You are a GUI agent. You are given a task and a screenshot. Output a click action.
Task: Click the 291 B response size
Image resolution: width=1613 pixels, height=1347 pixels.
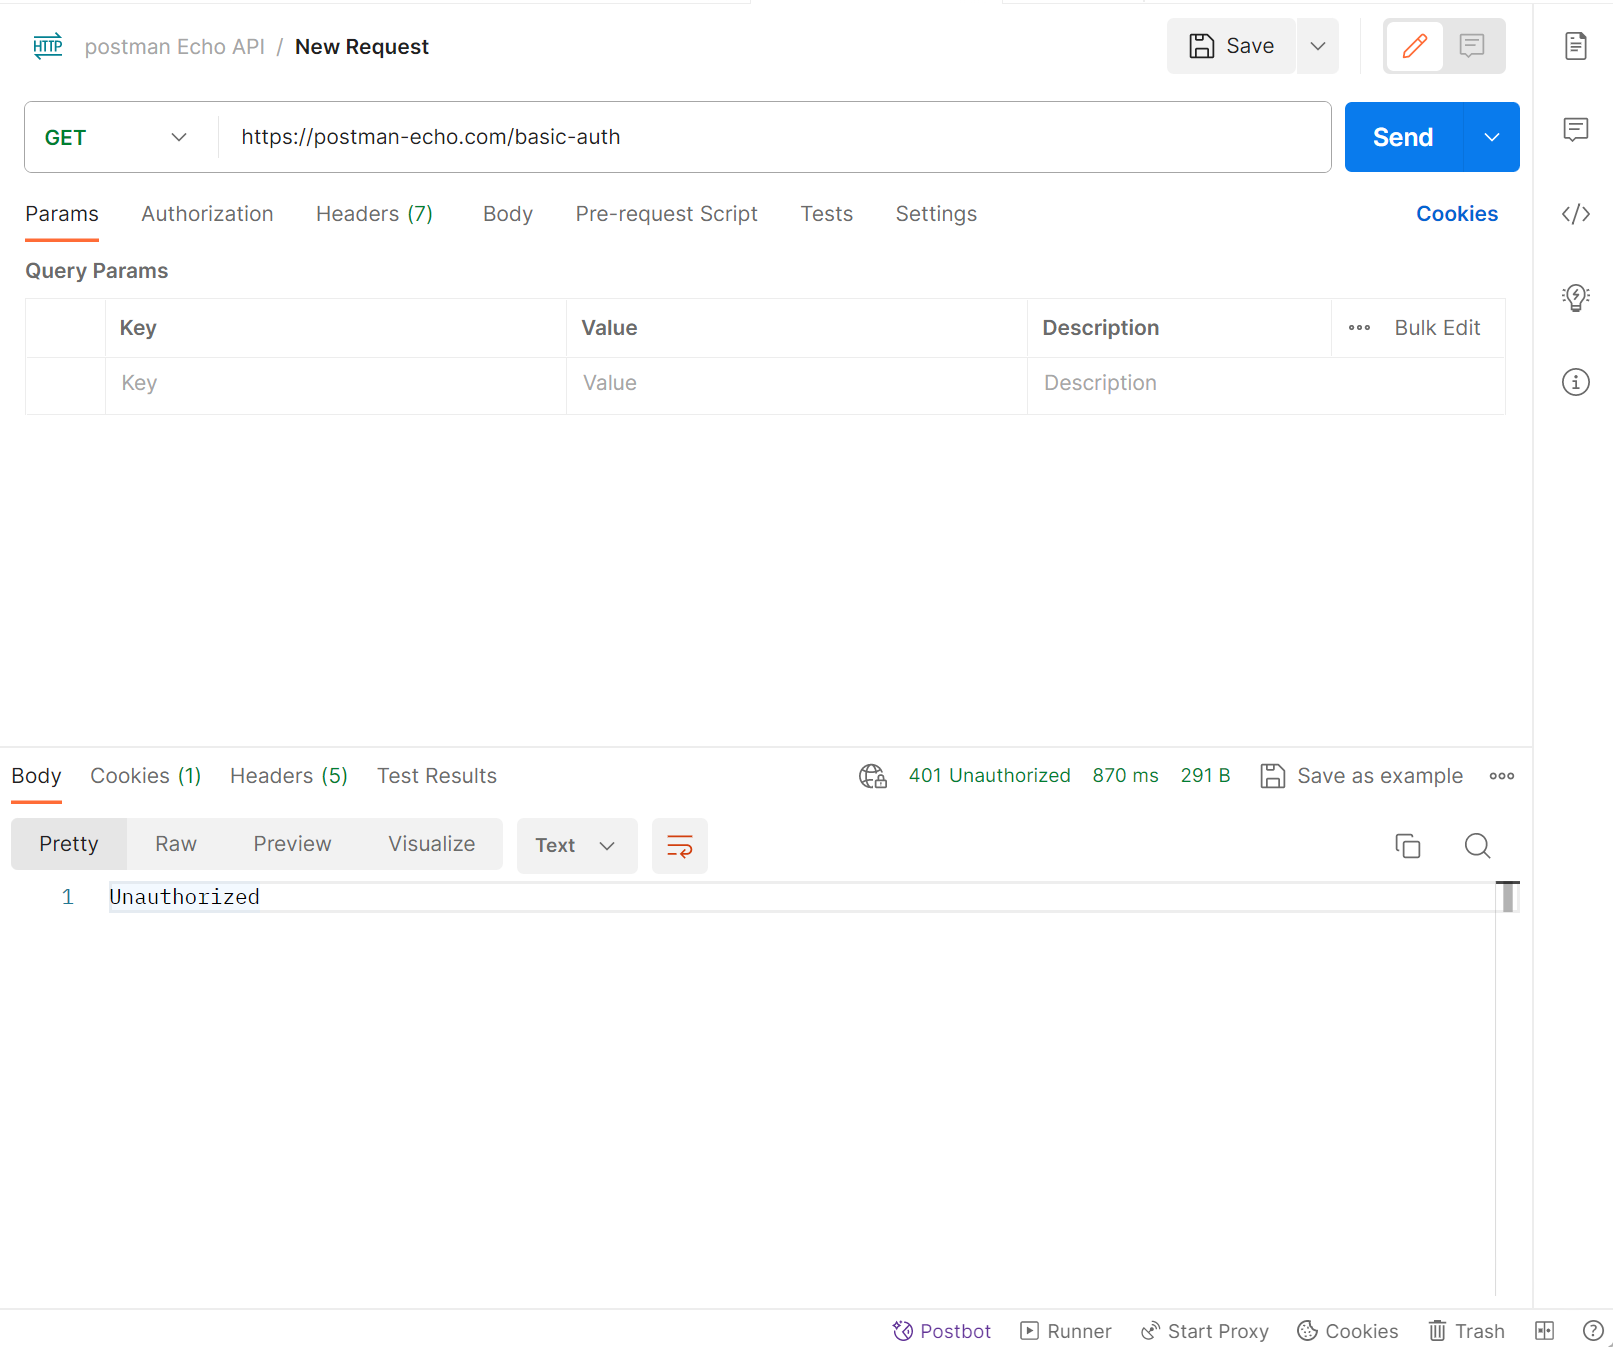[1206, 776]
